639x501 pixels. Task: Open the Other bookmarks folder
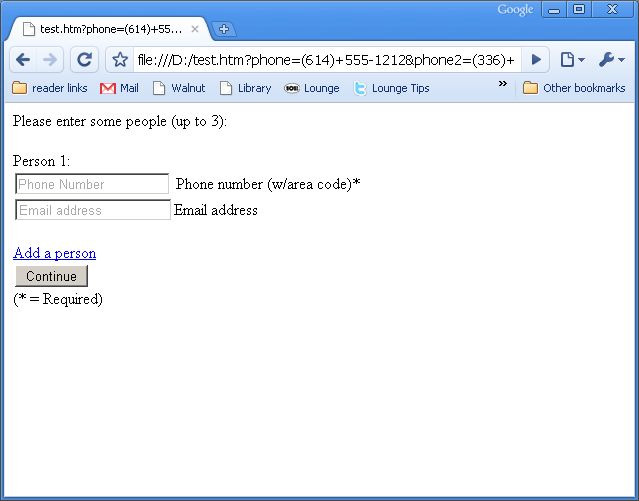(x=574, y=88)
